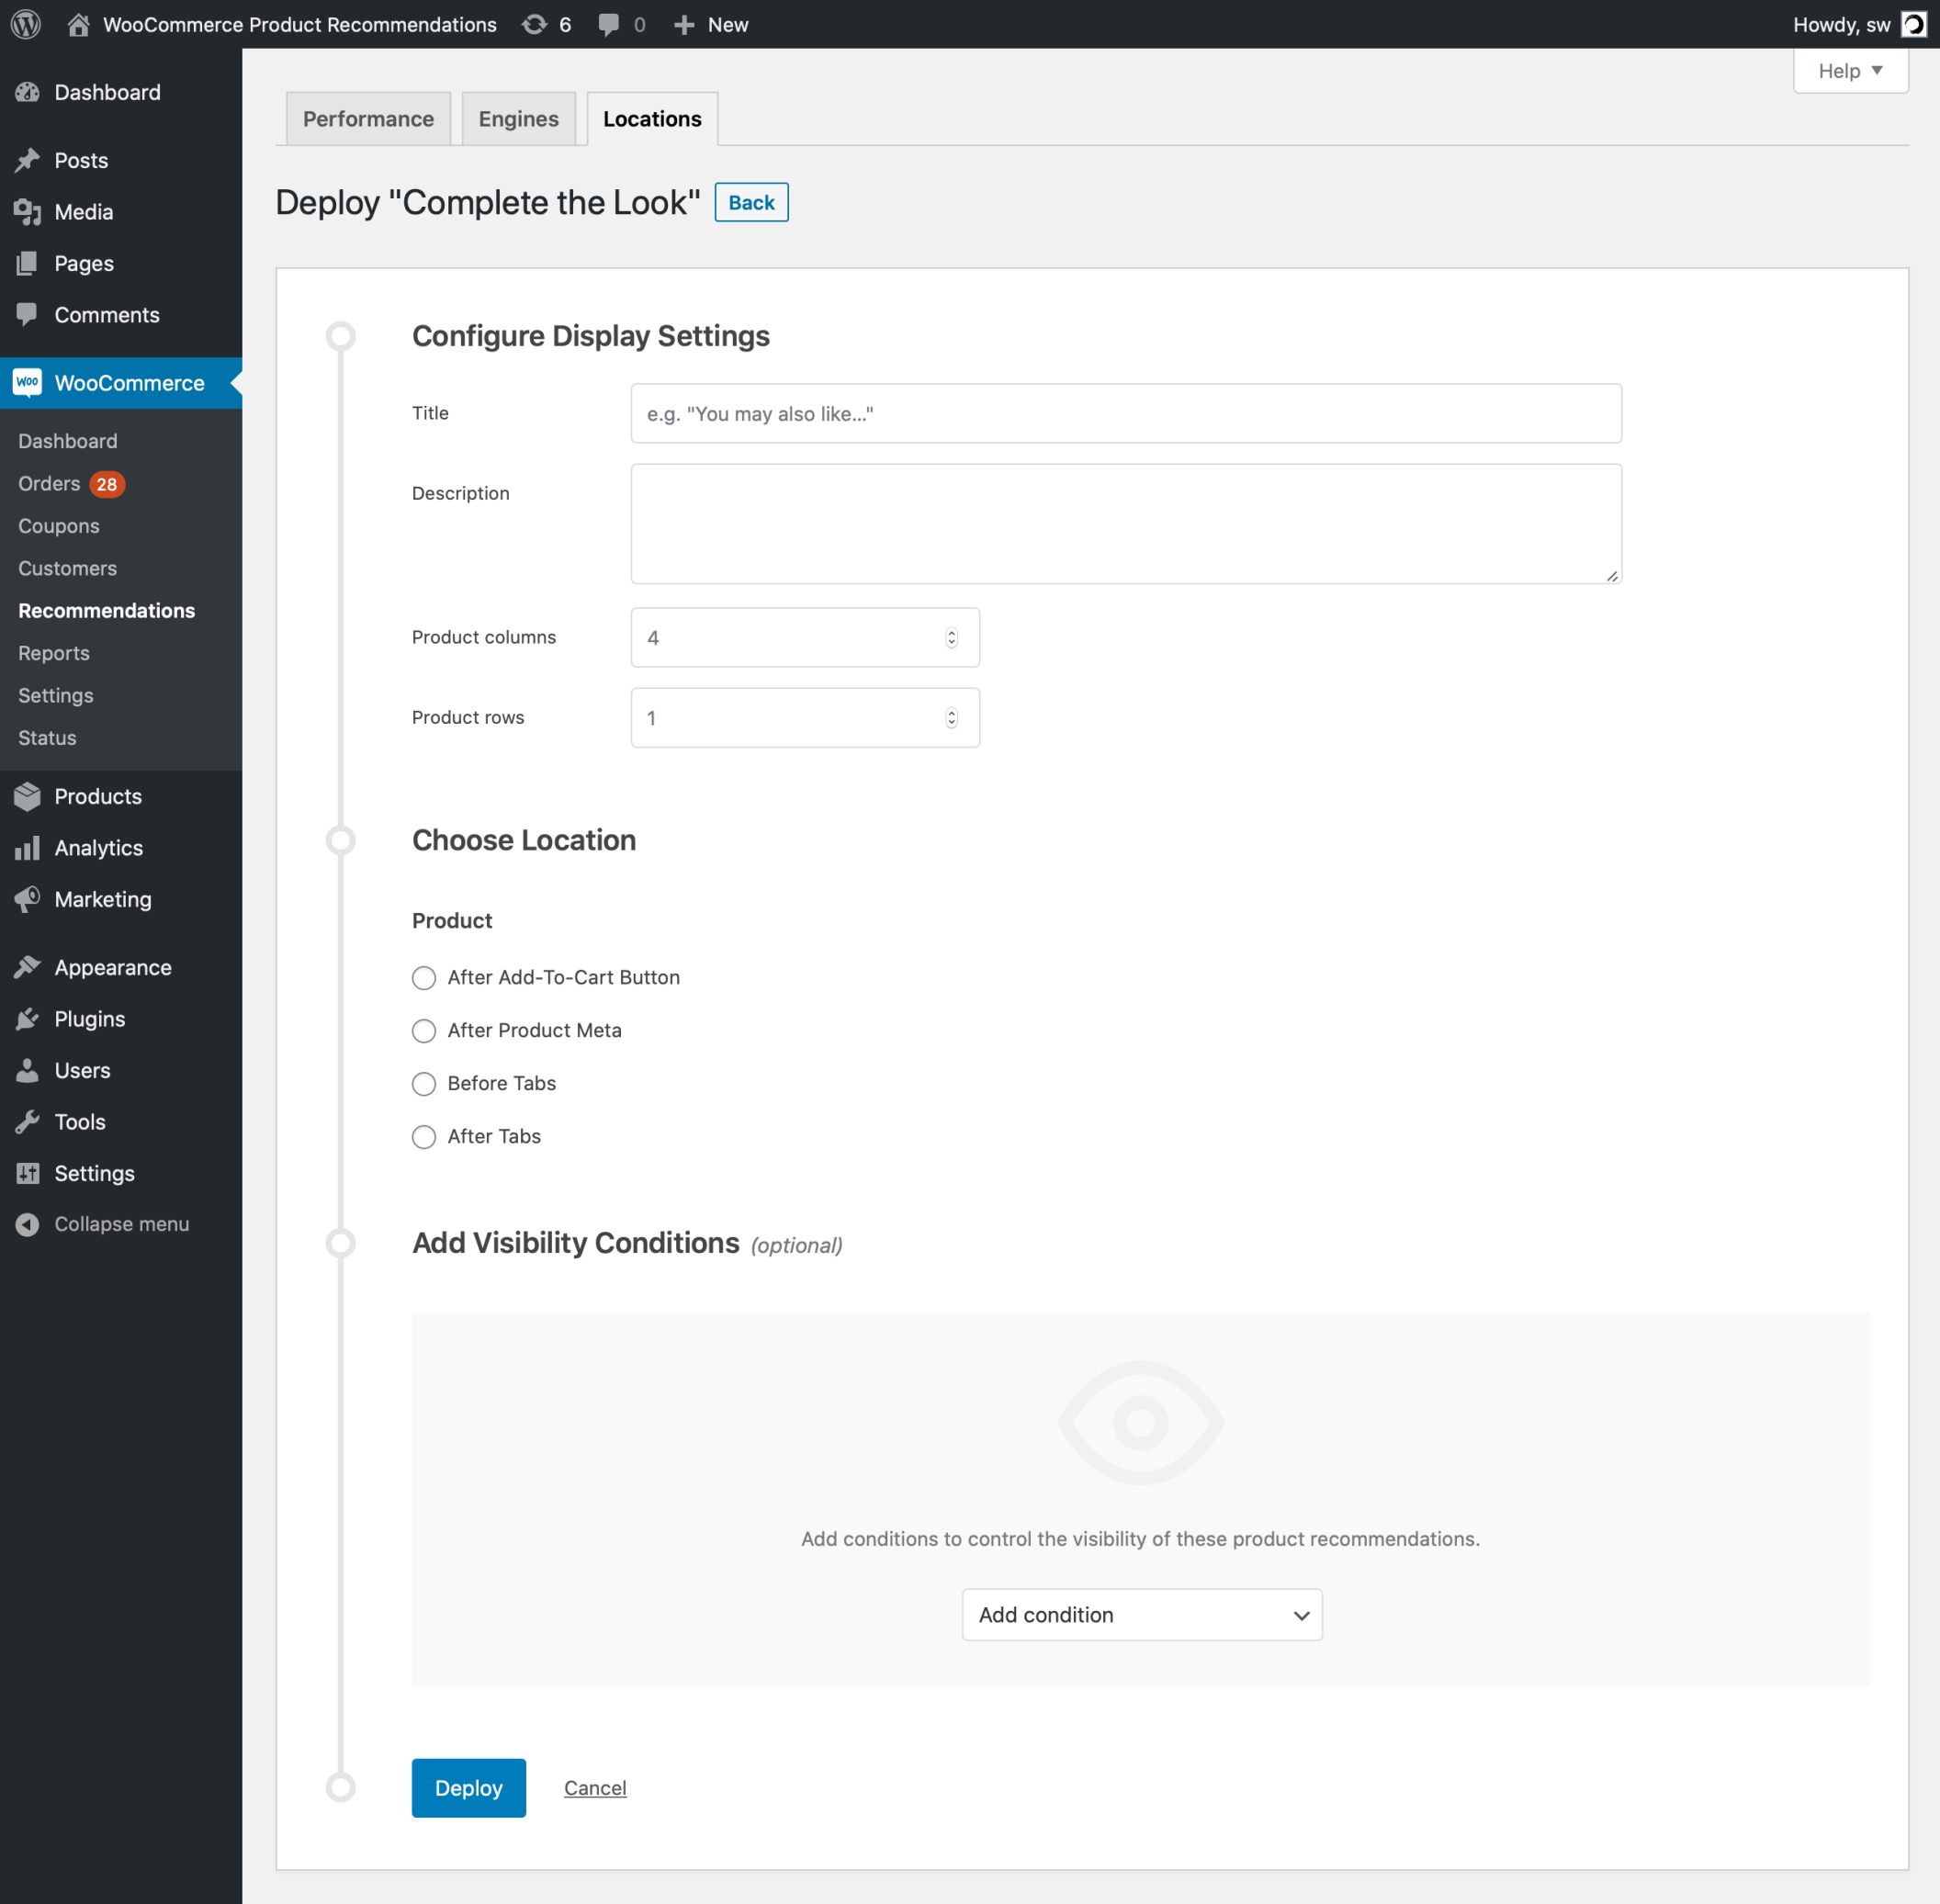Viewport: 1940px width, 1904px height.
Task: Switch to the Engines tab
Action: 517,118
